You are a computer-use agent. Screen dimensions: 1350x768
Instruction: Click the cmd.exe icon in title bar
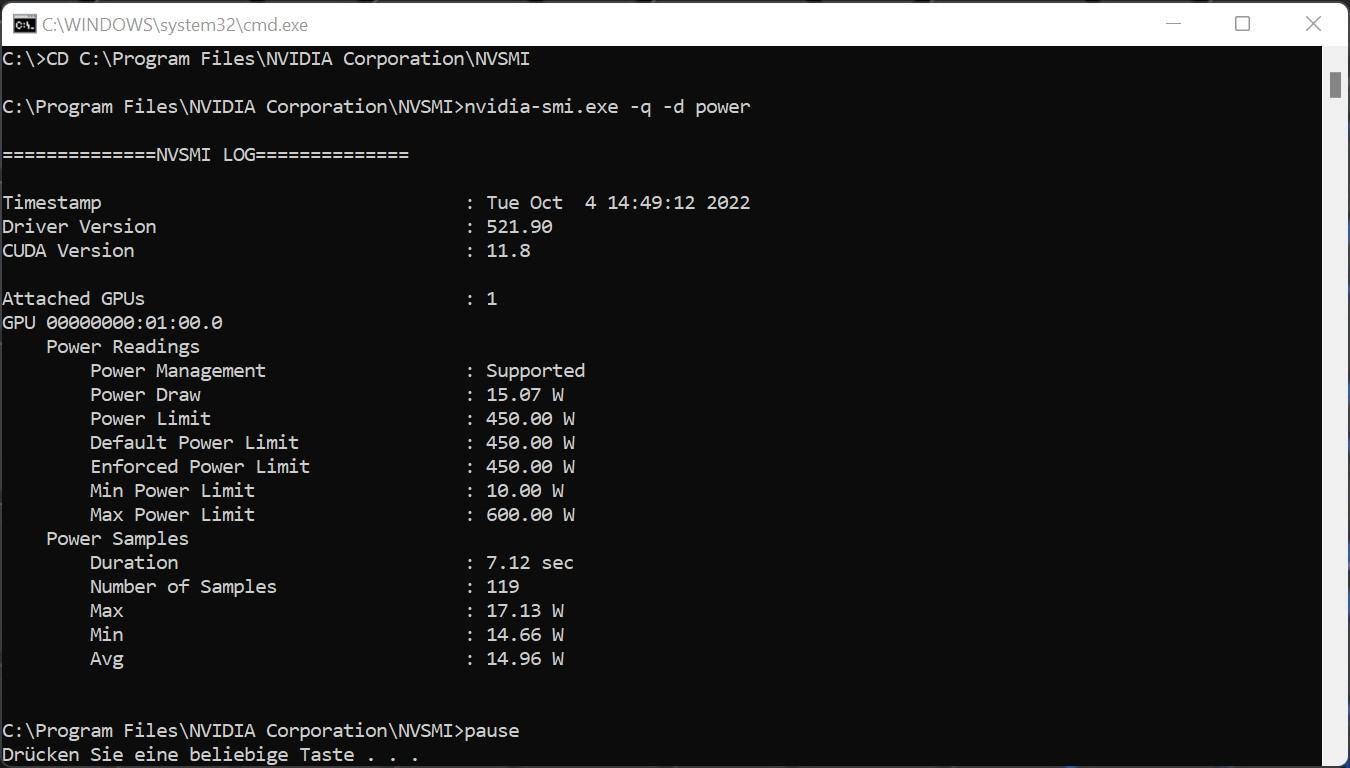pos(25,24)
